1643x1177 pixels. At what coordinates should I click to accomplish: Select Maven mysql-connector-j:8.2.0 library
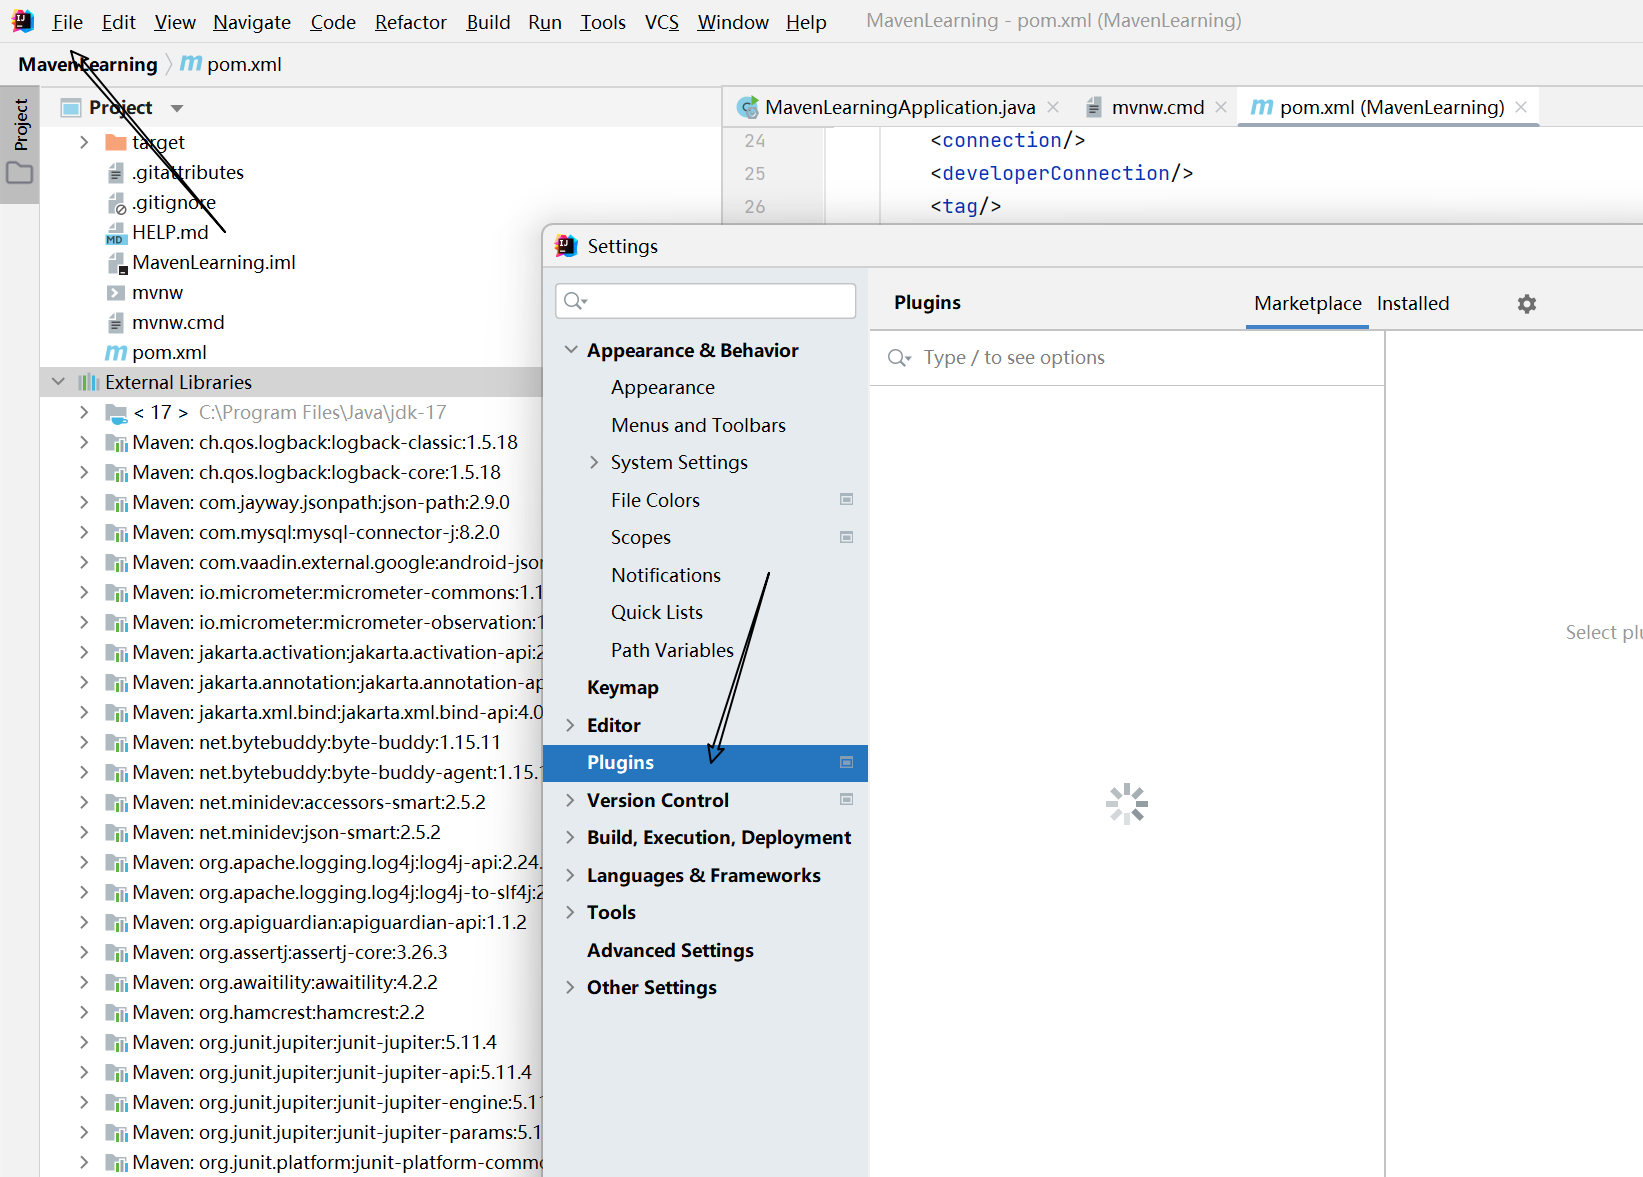click(316, 532)
